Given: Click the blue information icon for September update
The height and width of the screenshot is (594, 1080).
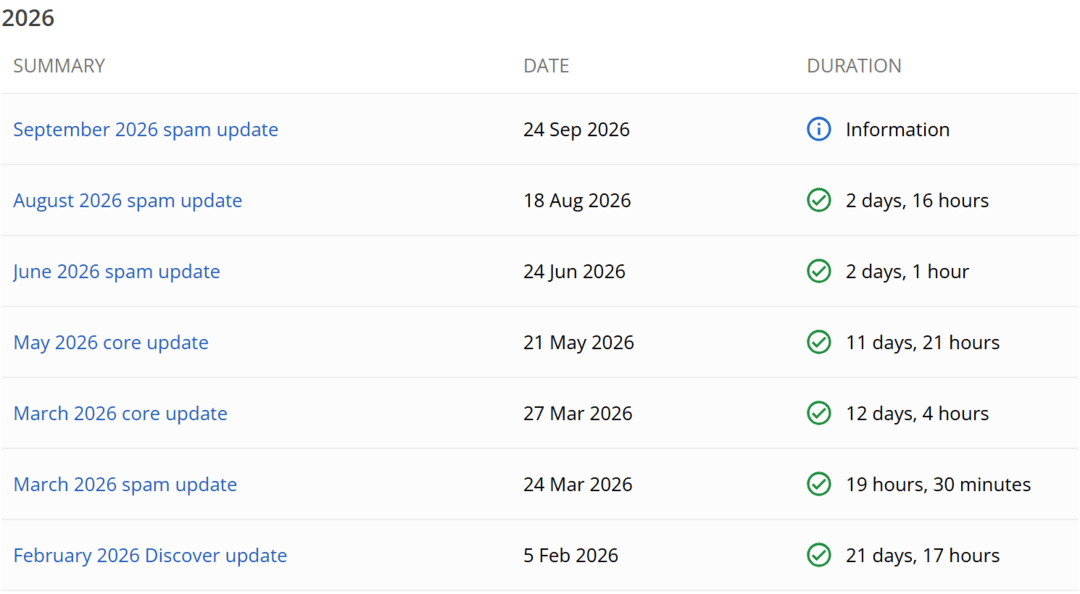Looking at the screenshot, I should pyautogui.click(x=818, y=129).
